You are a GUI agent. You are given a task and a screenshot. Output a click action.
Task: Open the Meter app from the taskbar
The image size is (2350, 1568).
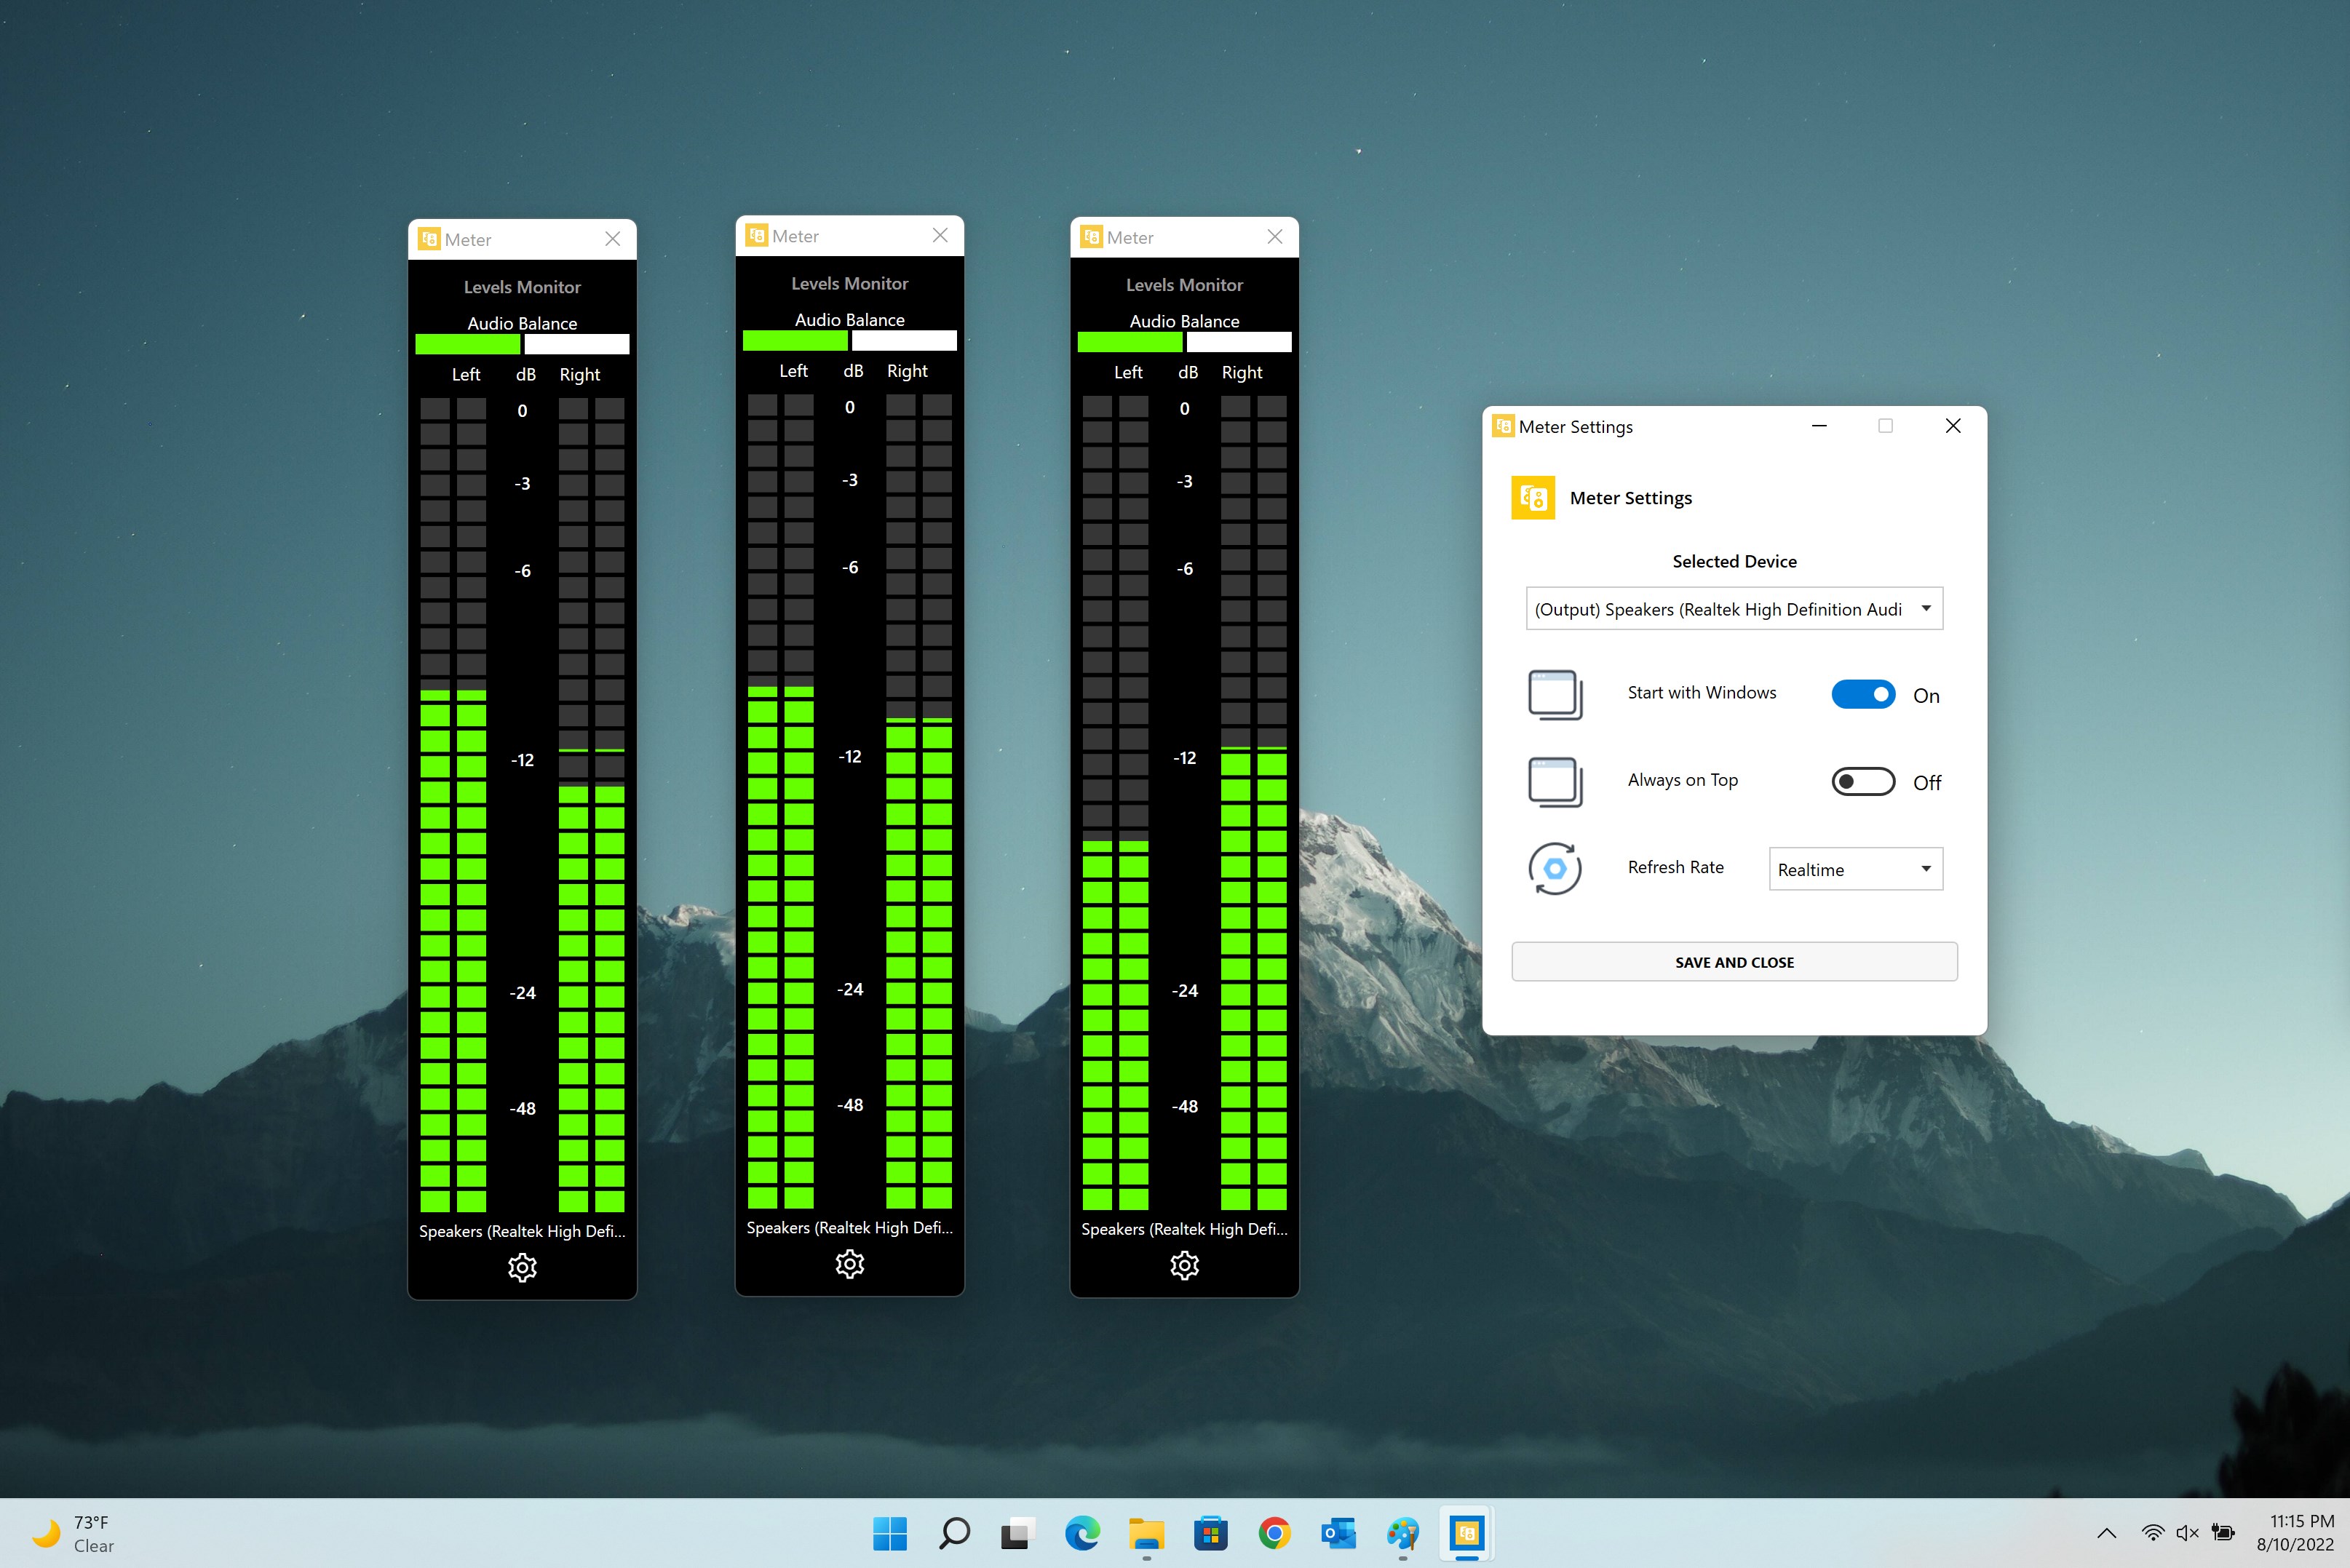pos(1466,1533)
